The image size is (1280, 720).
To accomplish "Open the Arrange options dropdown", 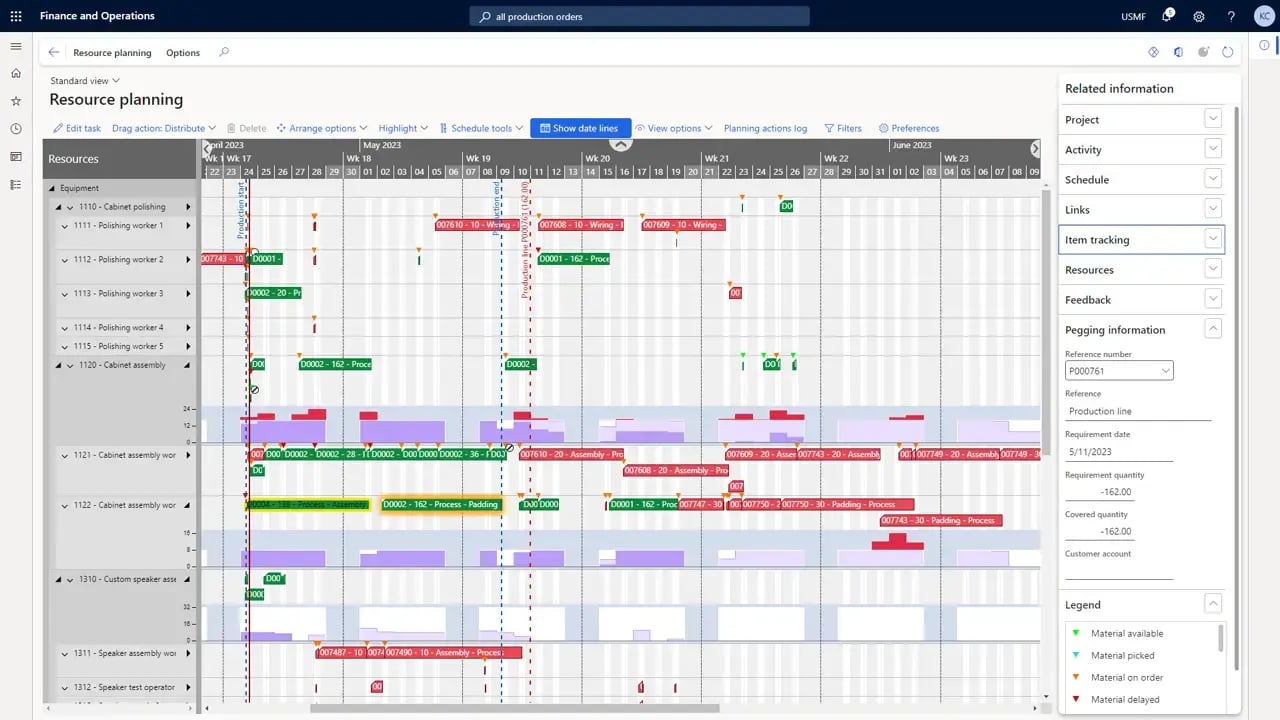I will tap(322, 127).
